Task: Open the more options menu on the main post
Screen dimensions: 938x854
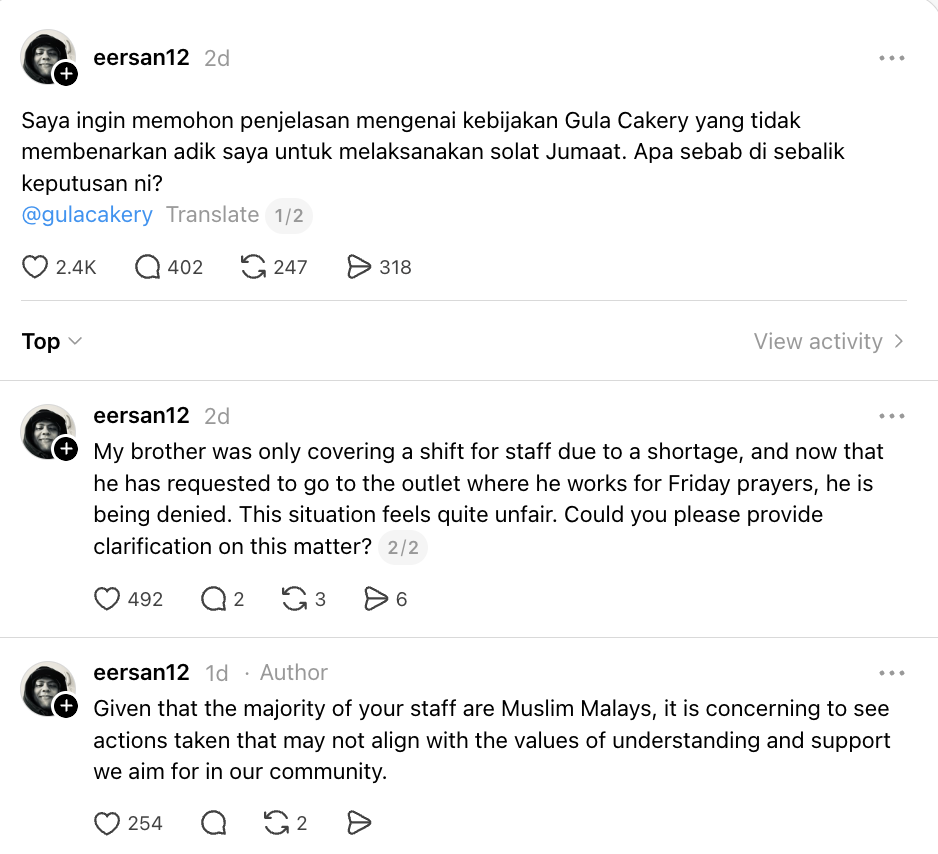Action: [x=891, y=58]
